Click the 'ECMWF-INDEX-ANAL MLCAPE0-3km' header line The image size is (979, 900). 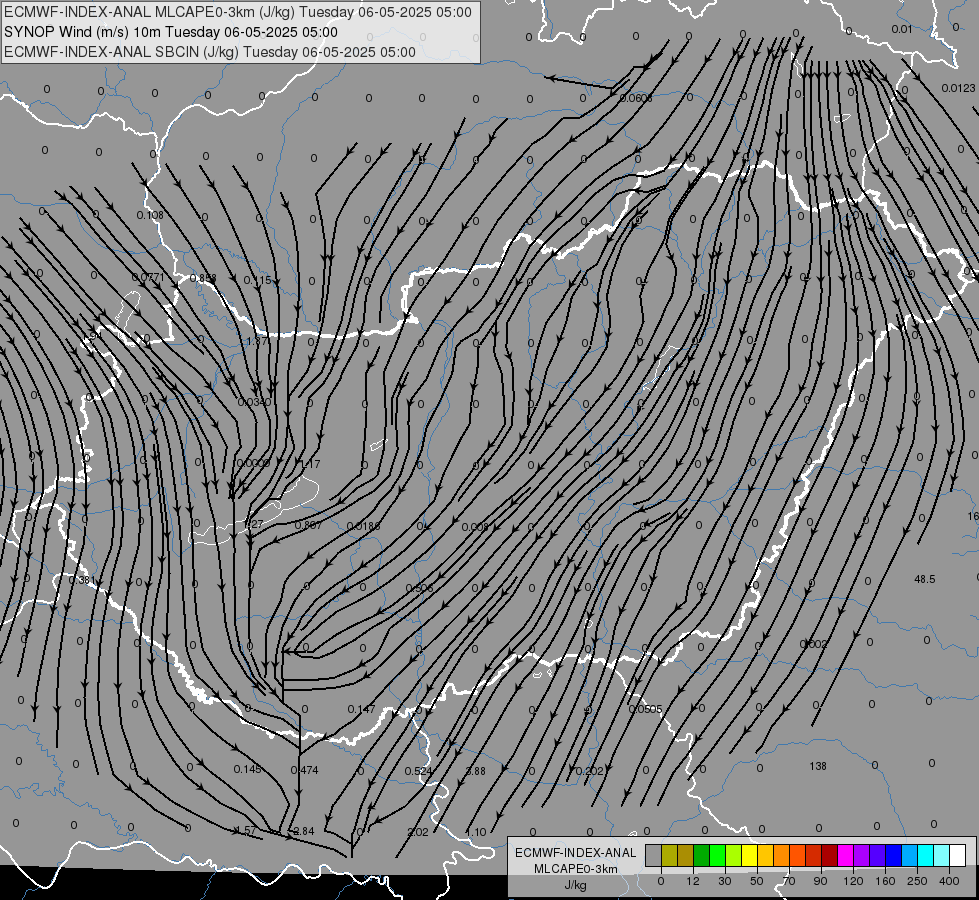pos(238,12)
